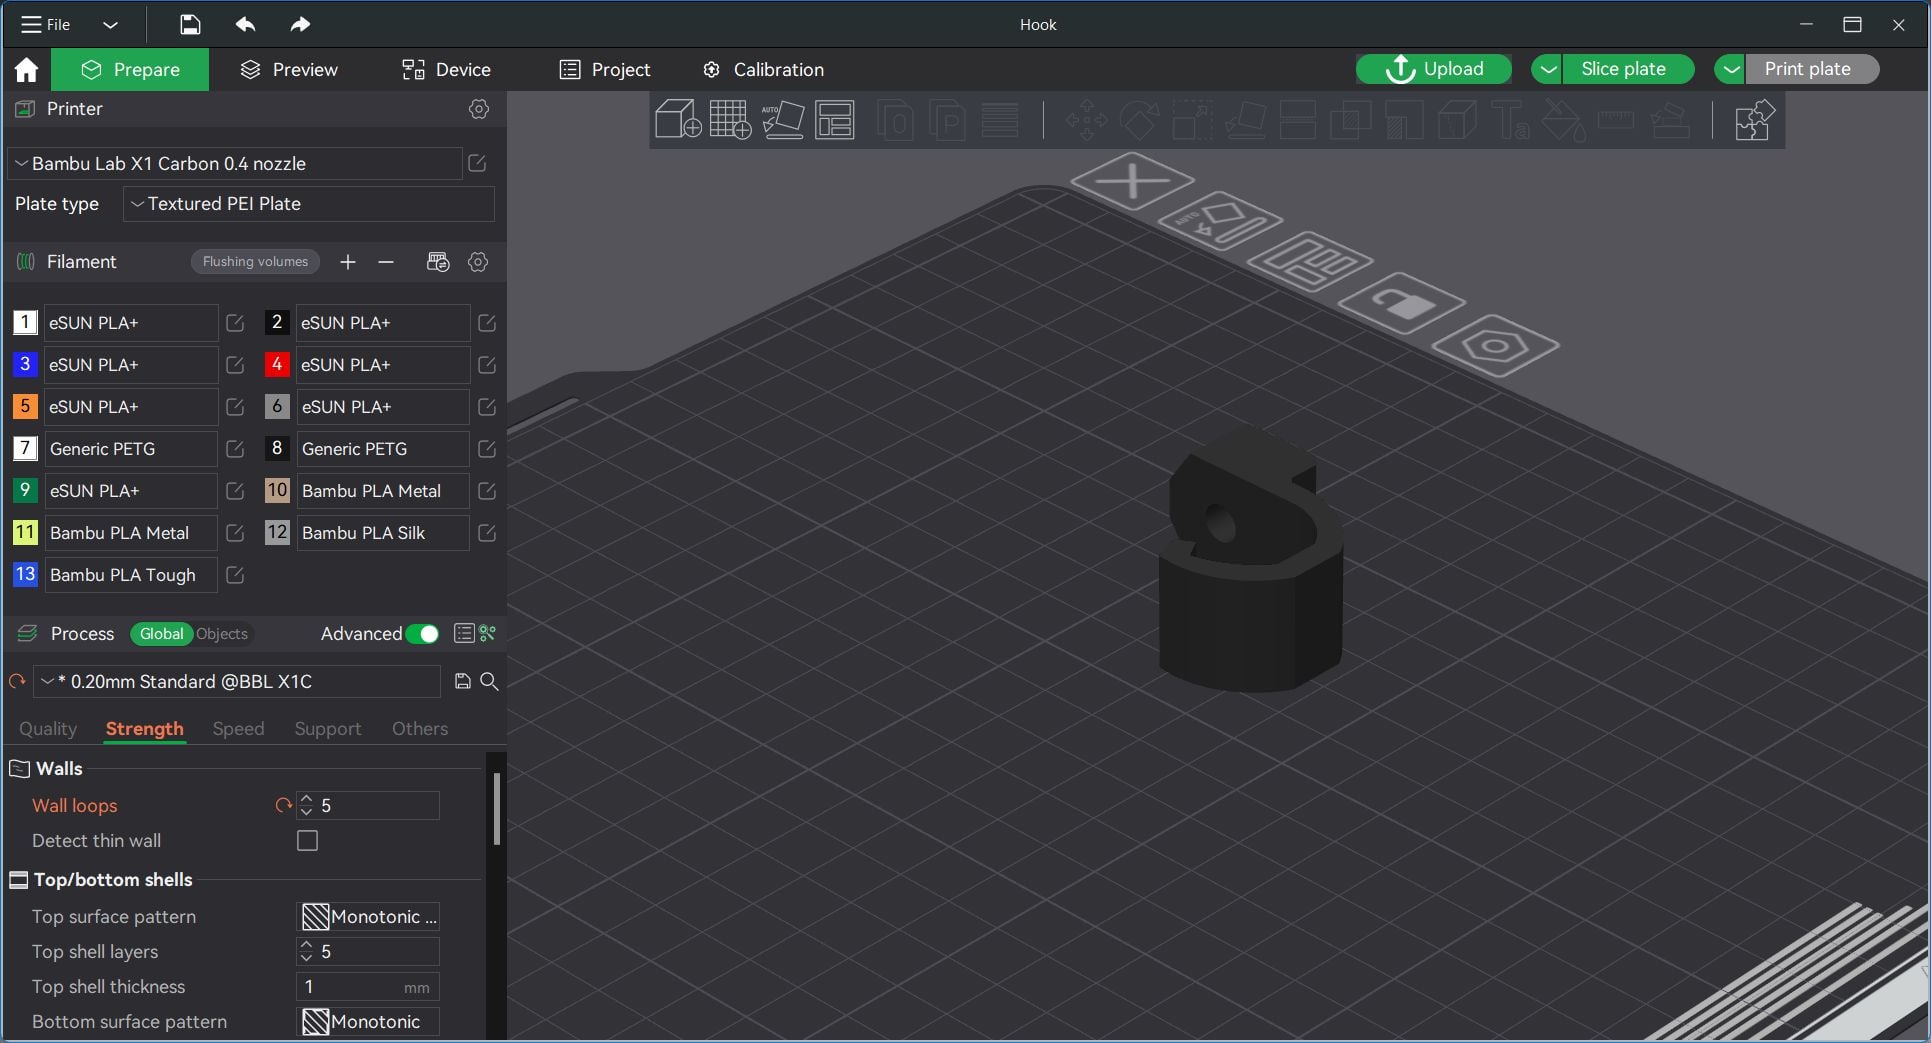Click the Auto orient toolbar icon
The height and width of the screenshot is (1043, 1931).
pos(783,119)
